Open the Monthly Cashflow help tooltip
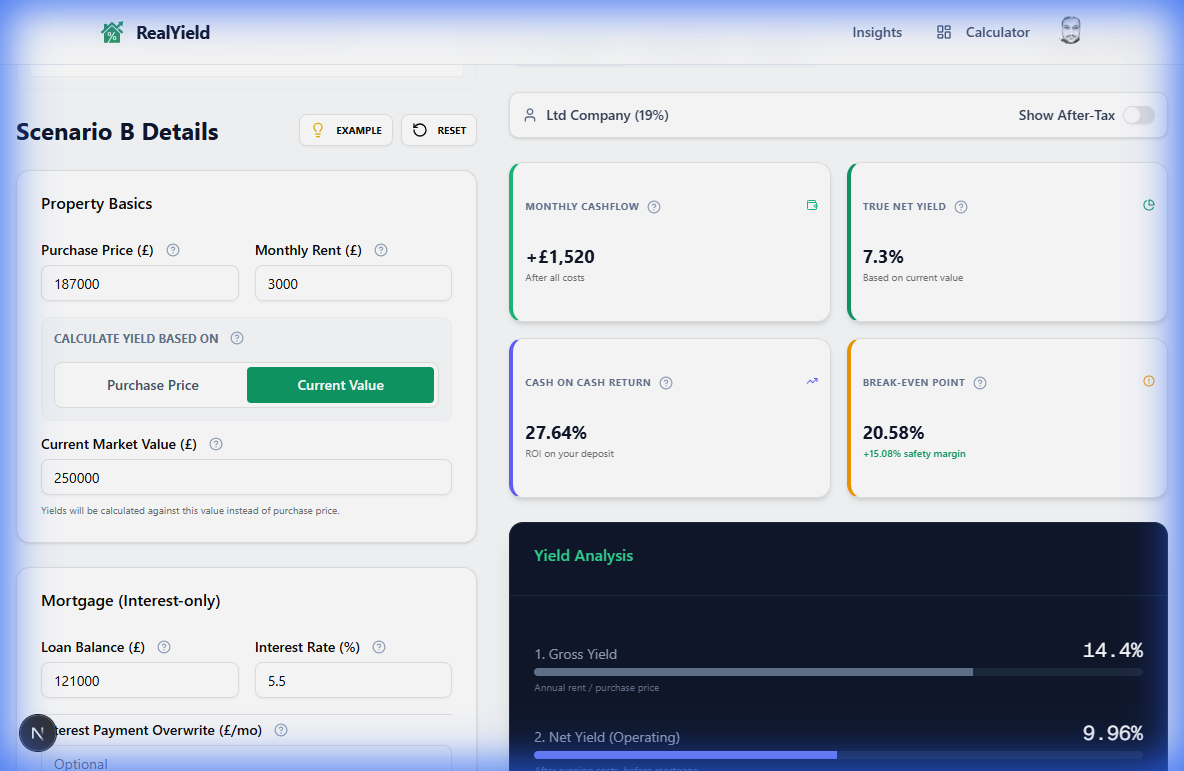 click(653, 207)
